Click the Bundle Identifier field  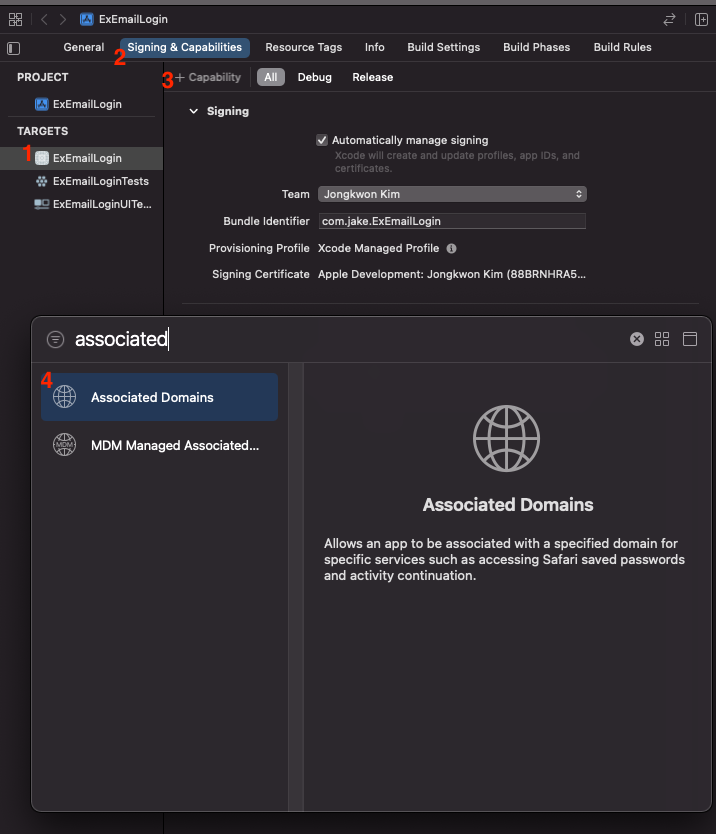coord(452,221)
